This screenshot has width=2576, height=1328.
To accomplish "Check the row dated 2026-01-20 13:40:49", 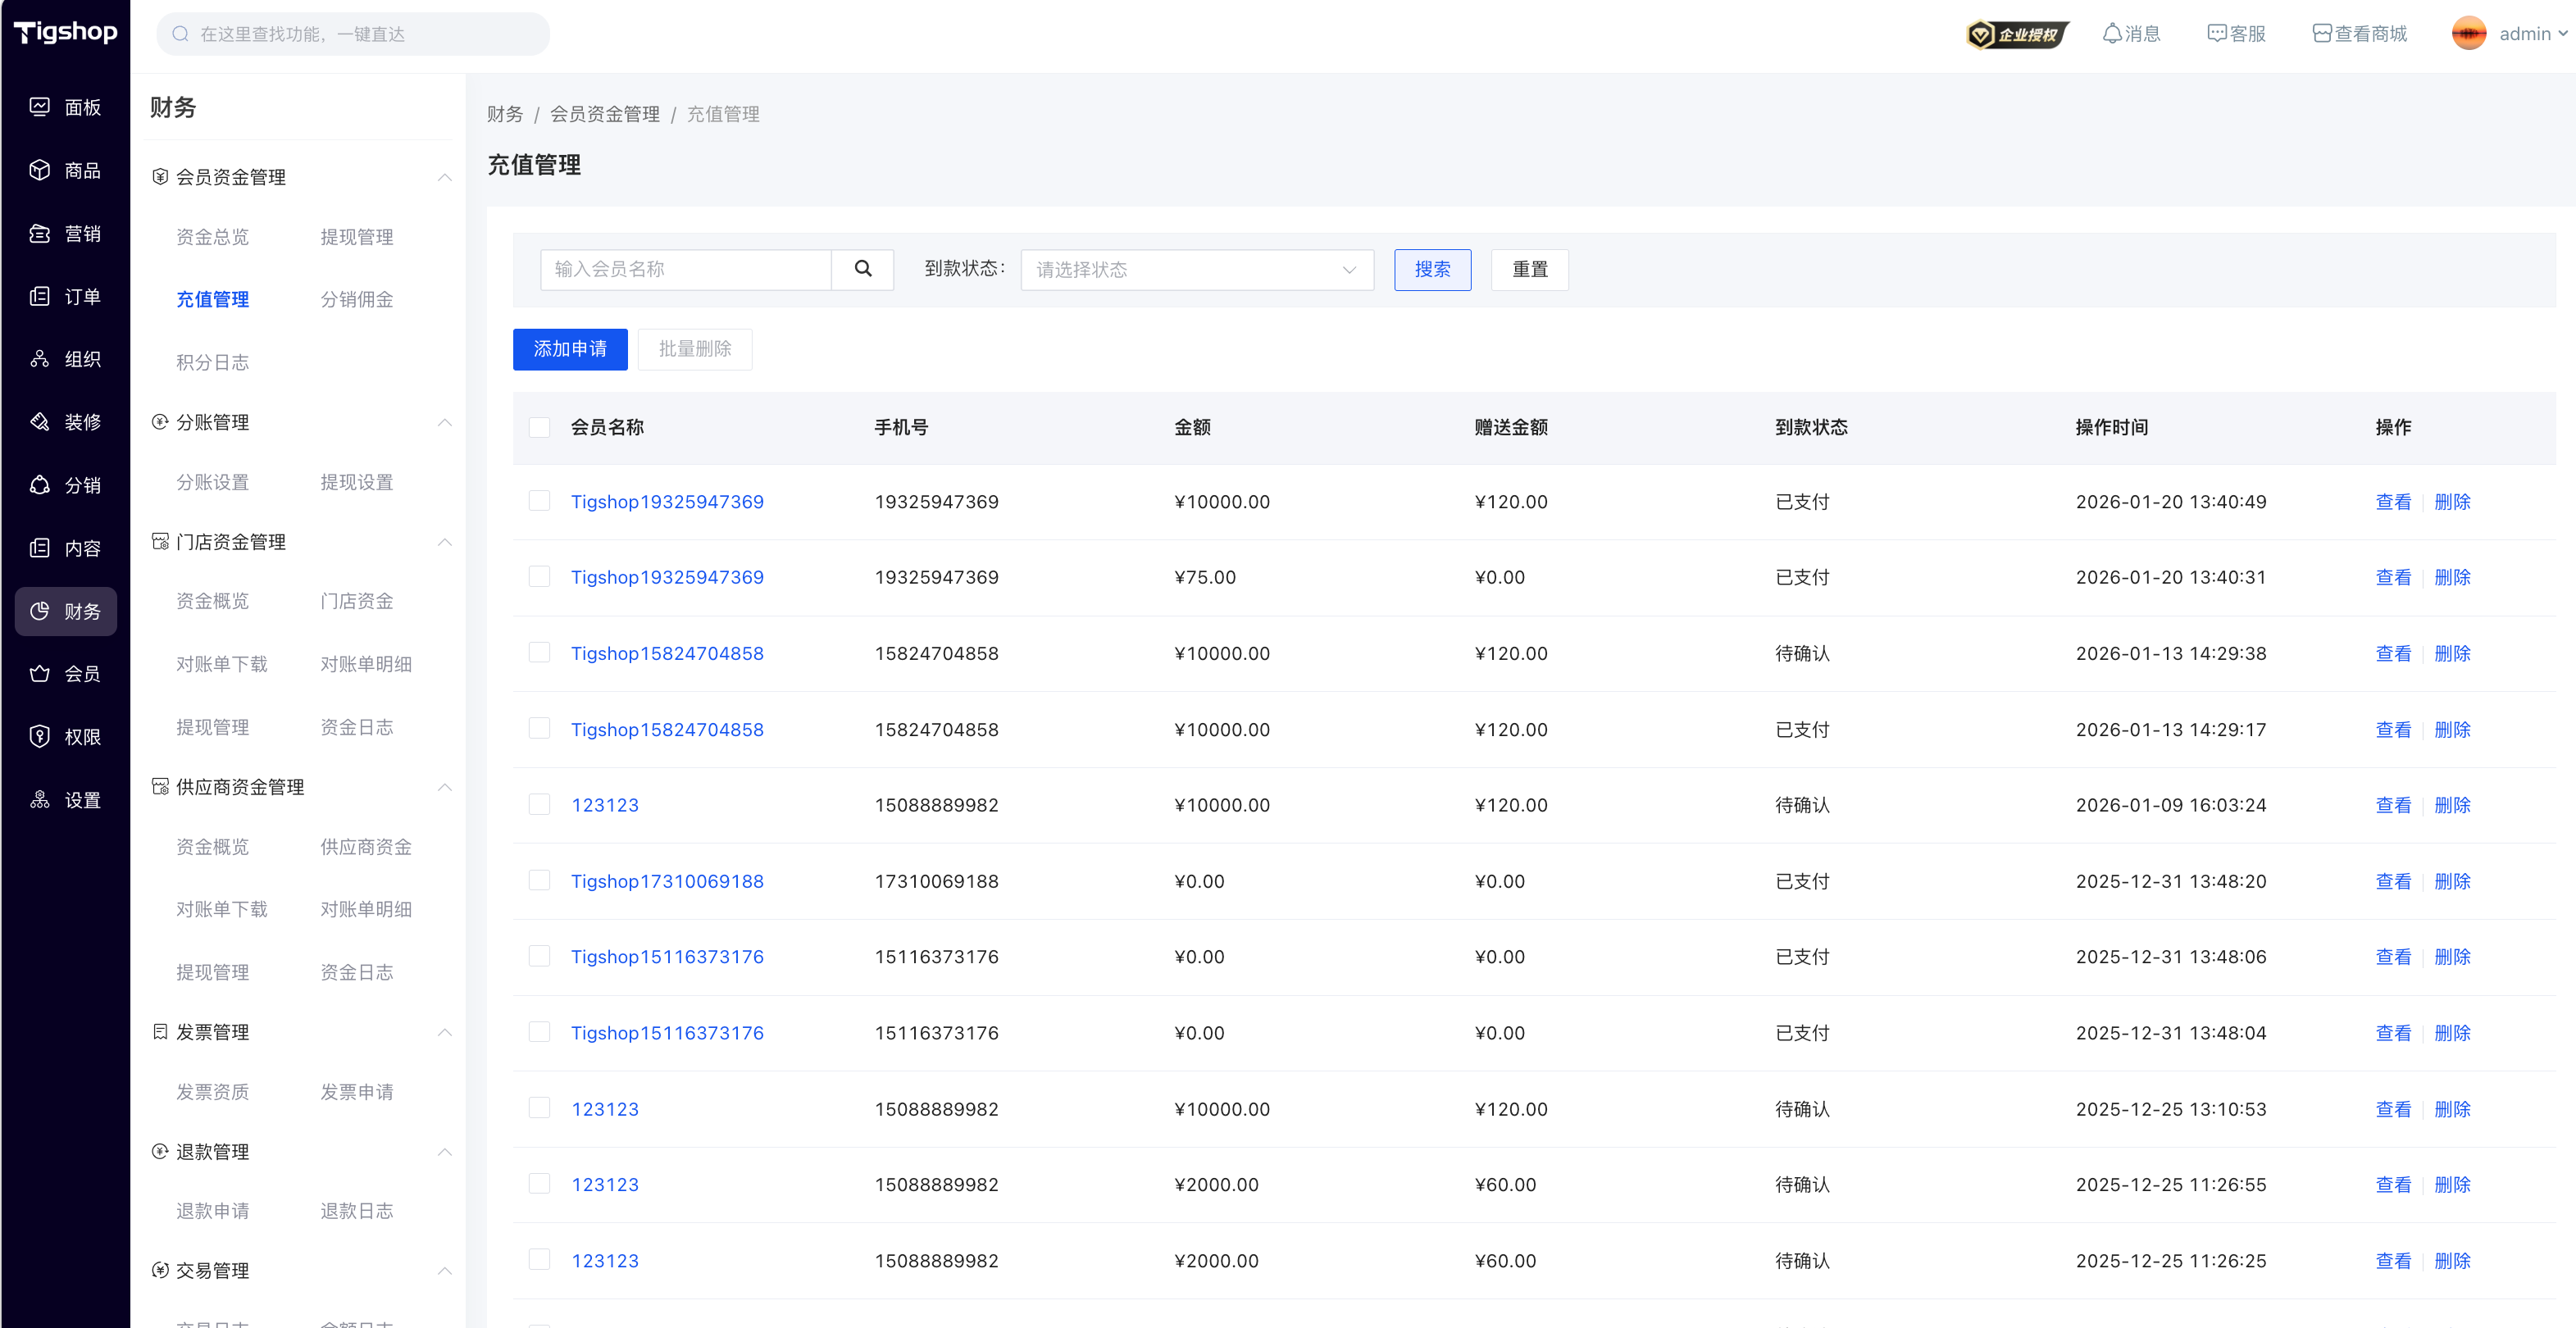I will pos(539,501).
